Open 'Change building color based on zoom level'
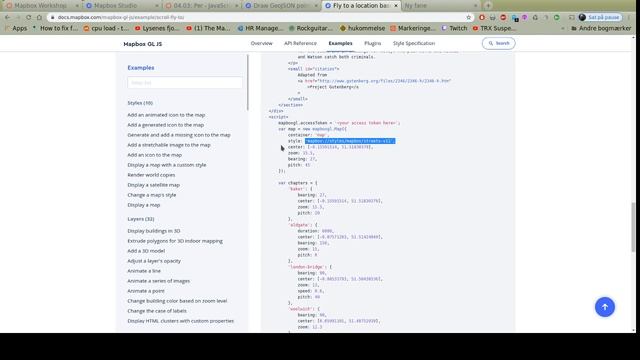The width and height of the screenshot is (640, 360). tap(177, 301)
